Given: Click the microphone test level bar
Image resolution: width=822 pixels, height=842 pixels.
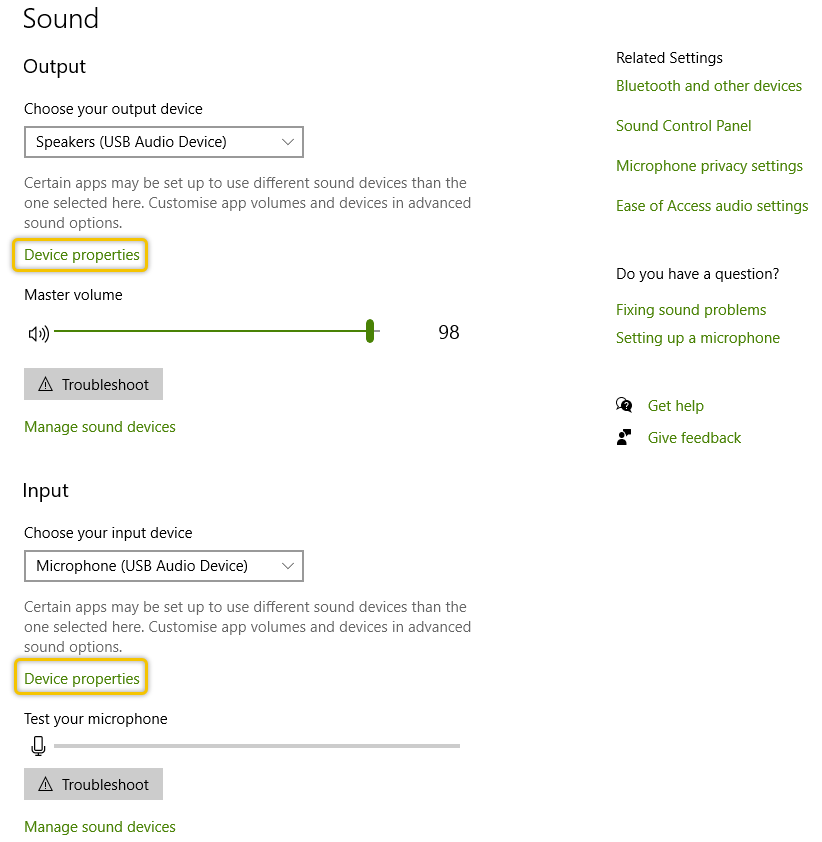Looking at the screenshot, I should (257, 746).
